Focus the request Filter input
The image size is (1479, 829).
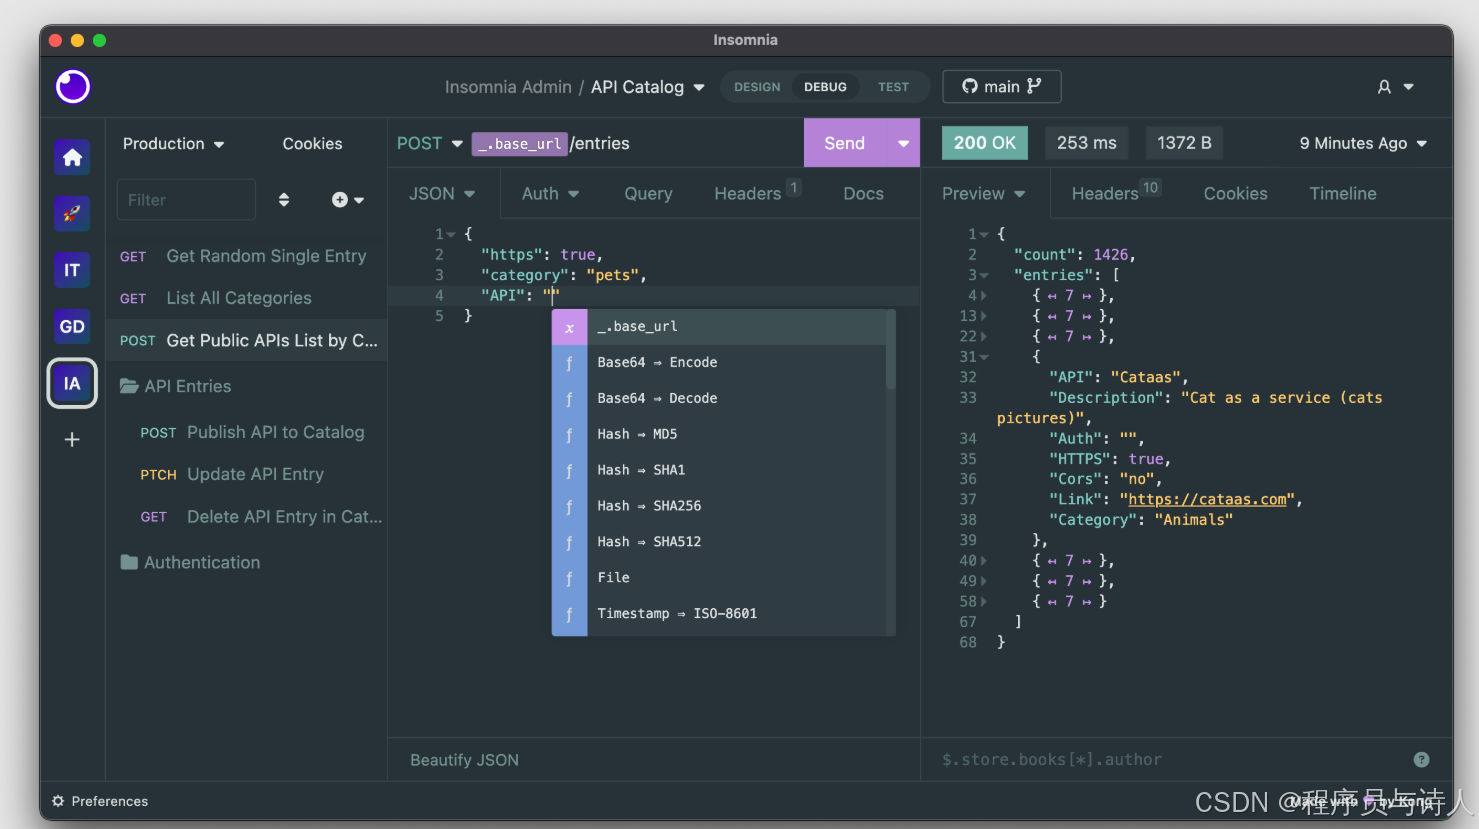tap(186, 200)
